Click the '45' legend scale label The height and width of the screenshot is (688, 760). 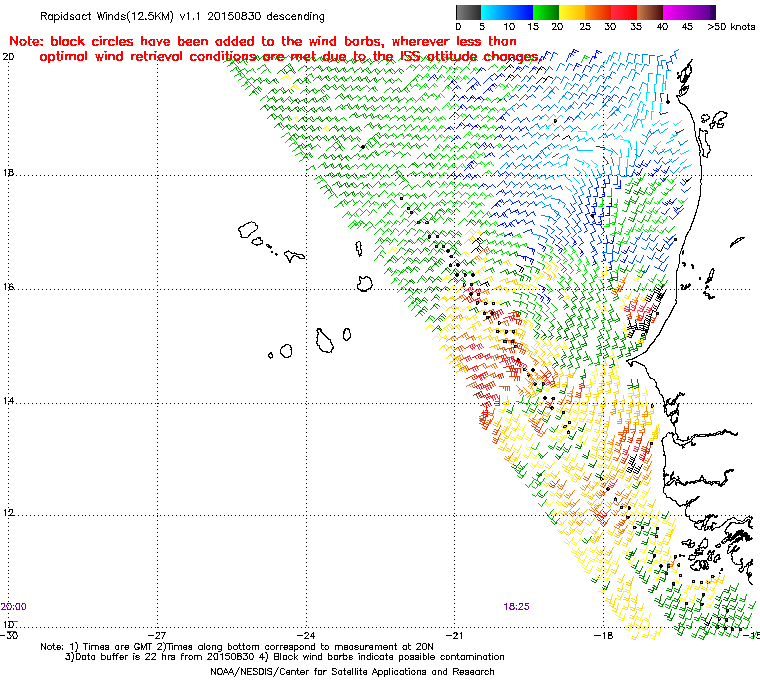(687, 27)
